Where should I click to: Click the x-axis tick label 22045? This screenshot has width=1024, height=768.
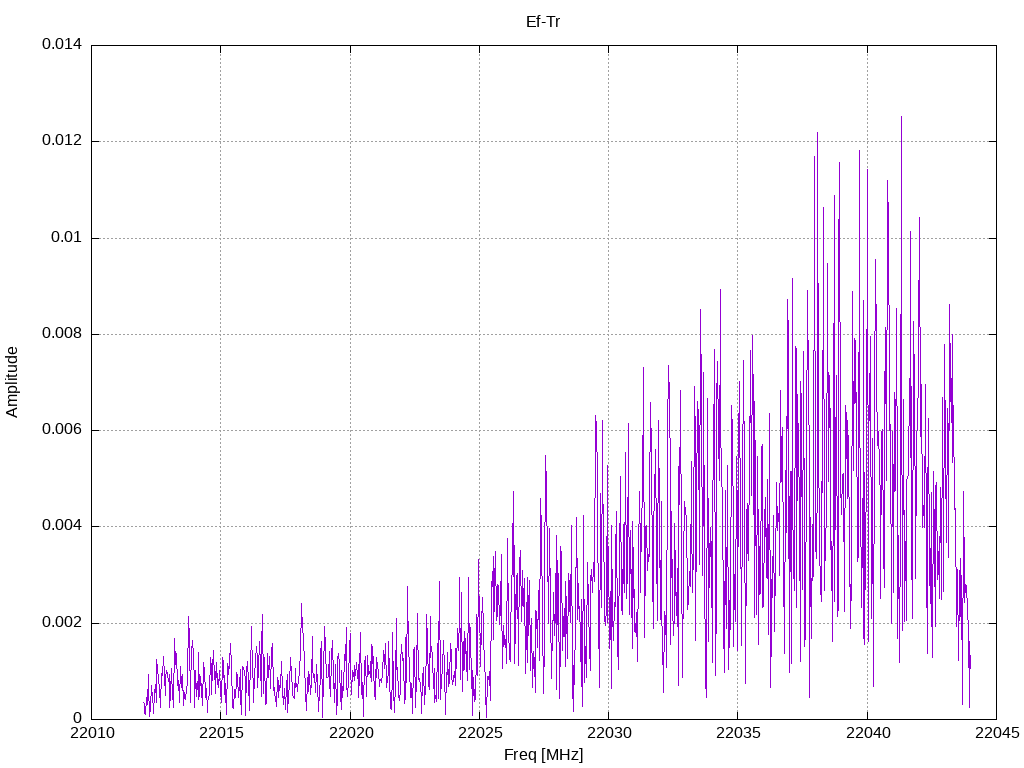point(997,733)
